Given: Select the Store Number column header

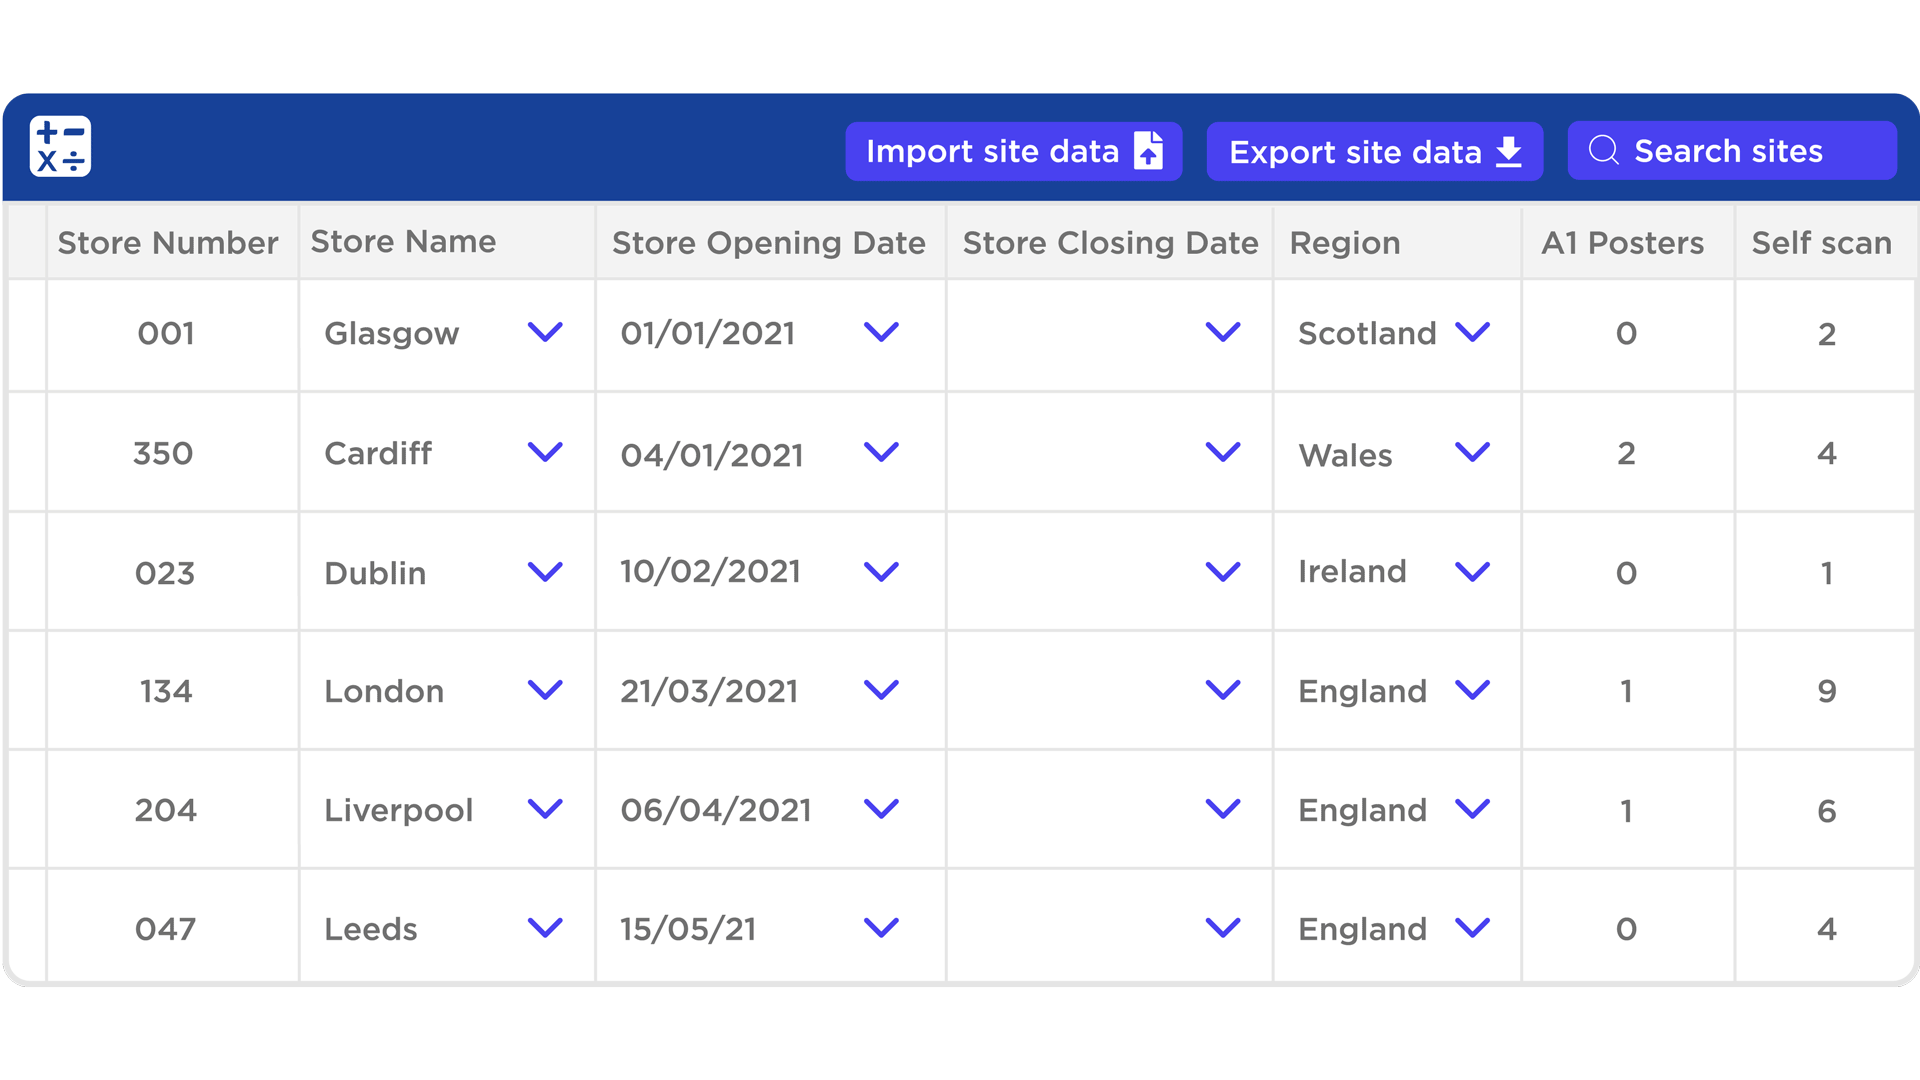Looking at the screenshot, I should [x=167, y=242].
